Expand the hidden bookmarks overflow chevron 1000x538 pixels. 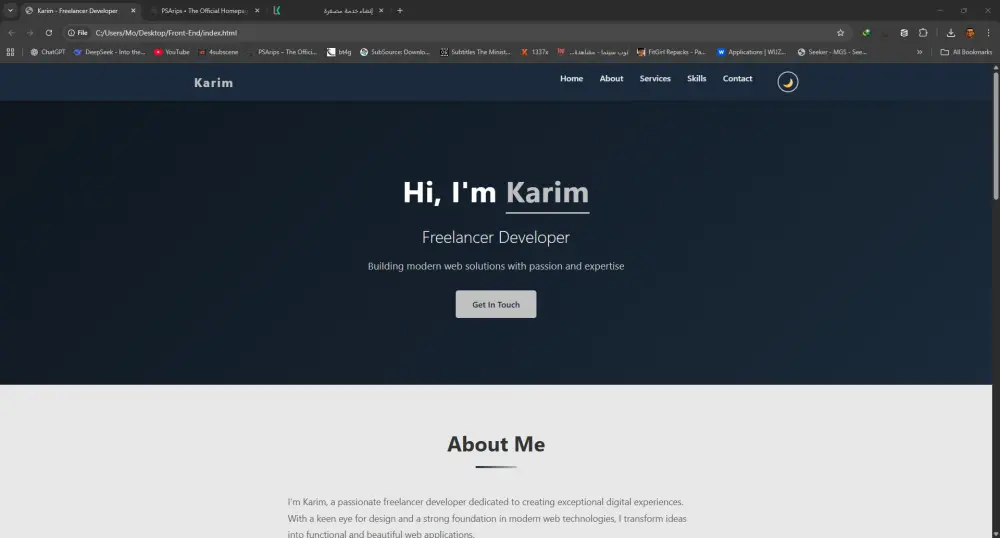click(x=920, y=52)
